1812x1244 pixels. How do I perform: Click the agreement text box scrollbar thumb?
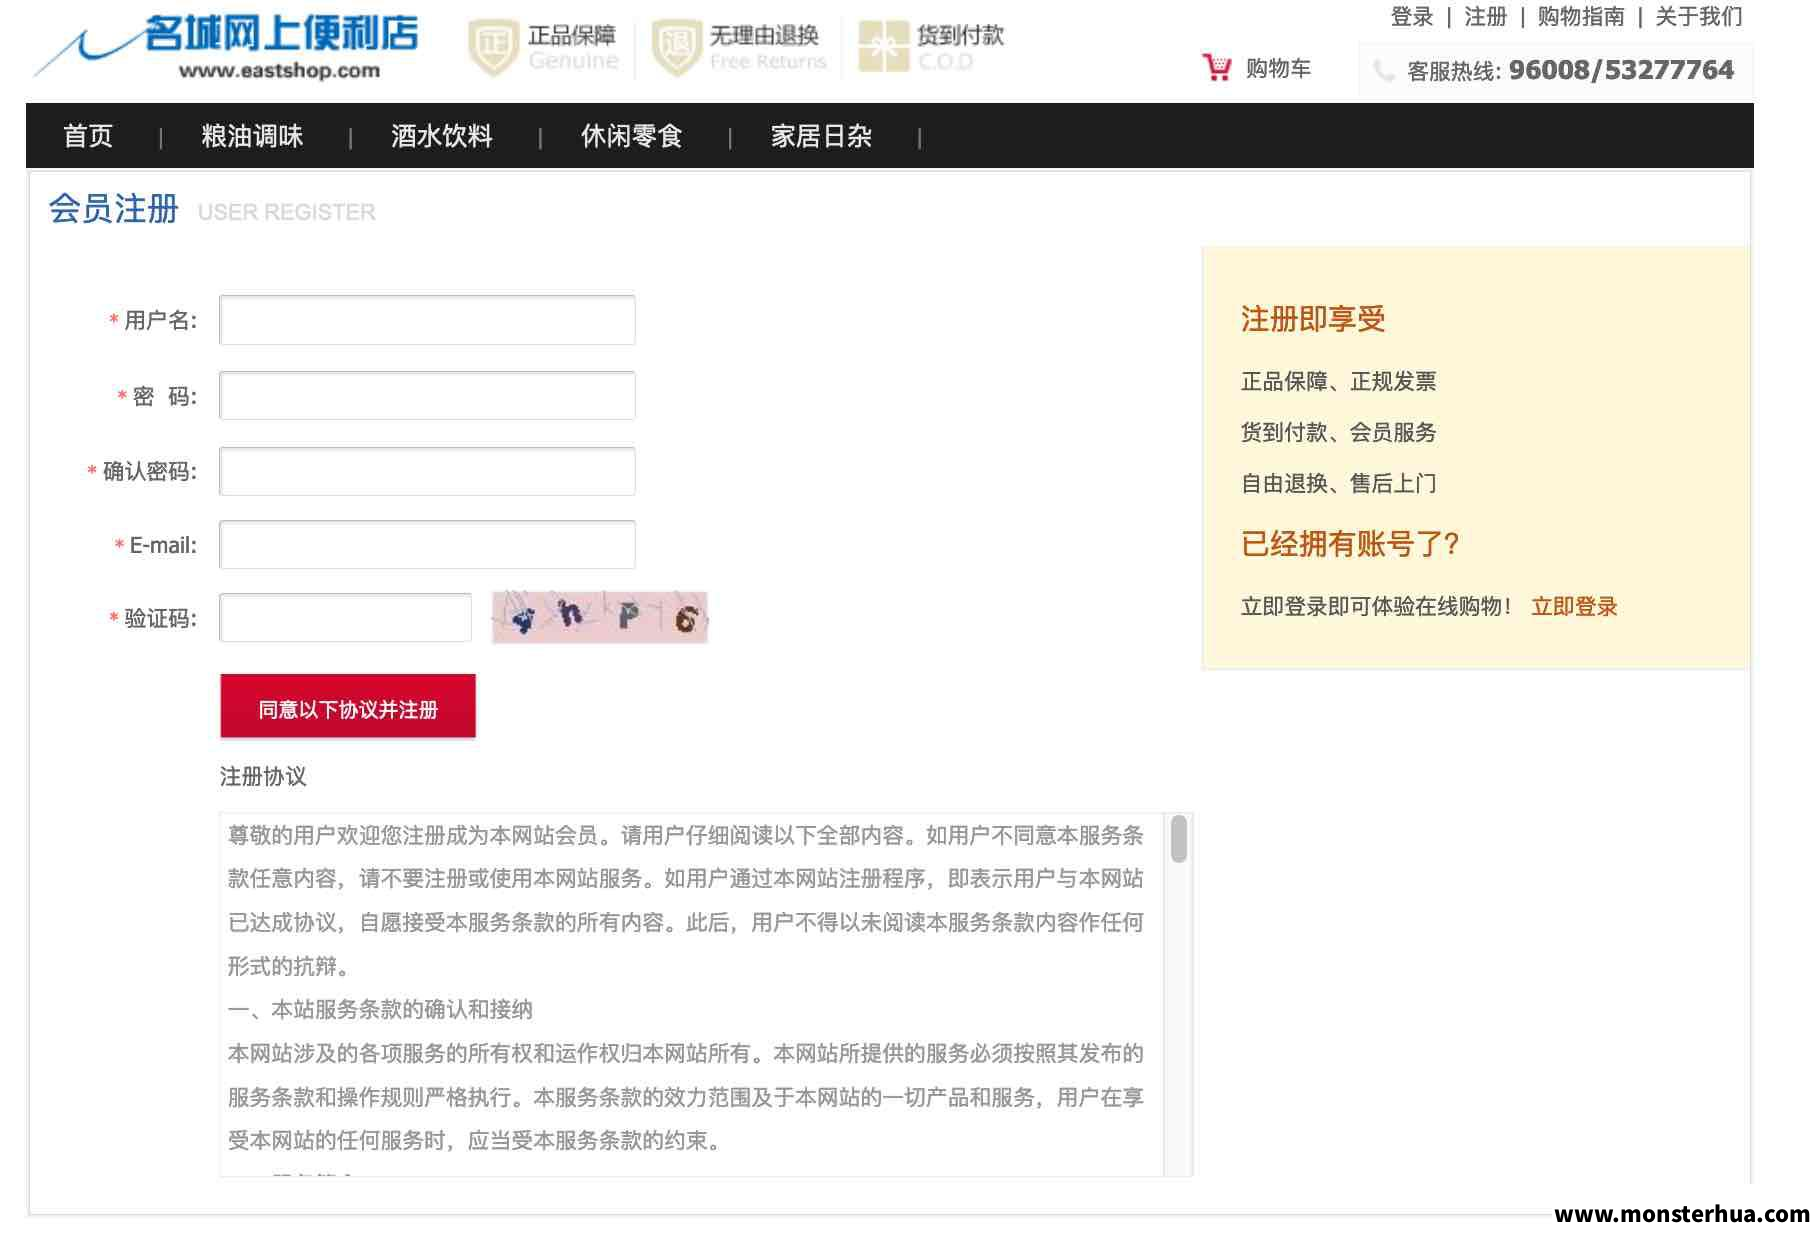1179,839
